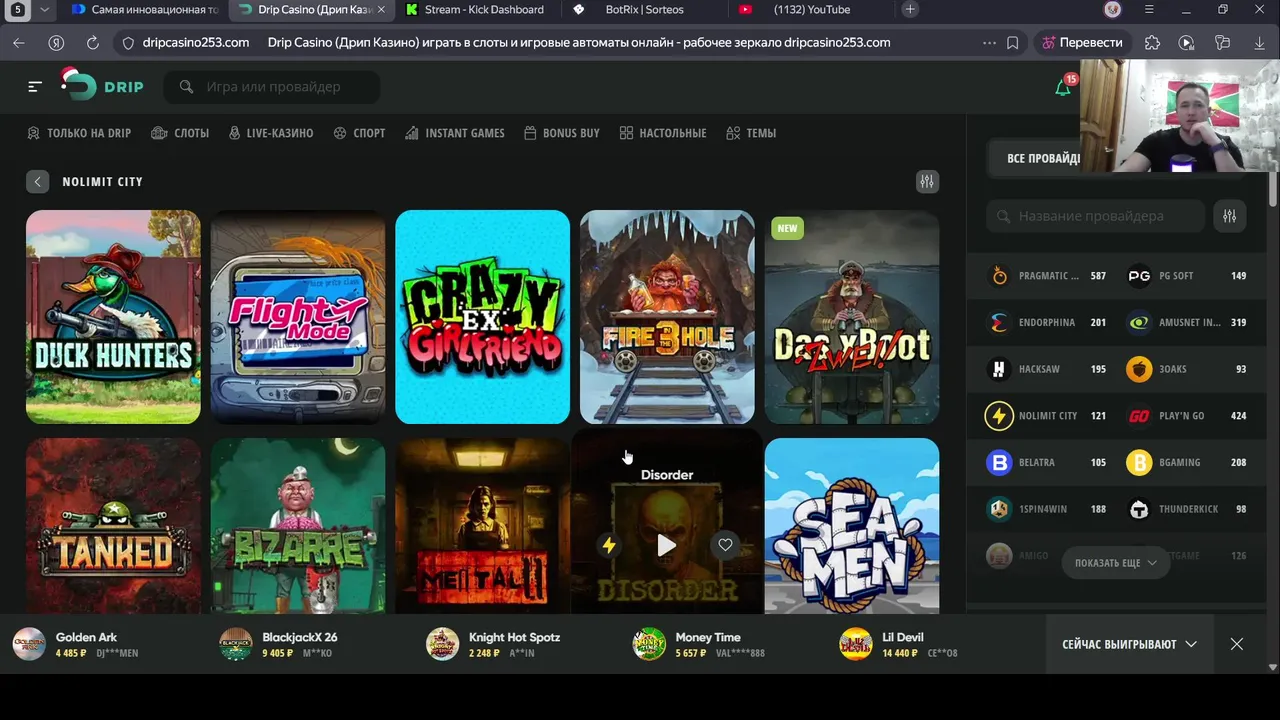Open the Tanked game thumbnail
Viewport: 1280px width, 720px height.
113,526
